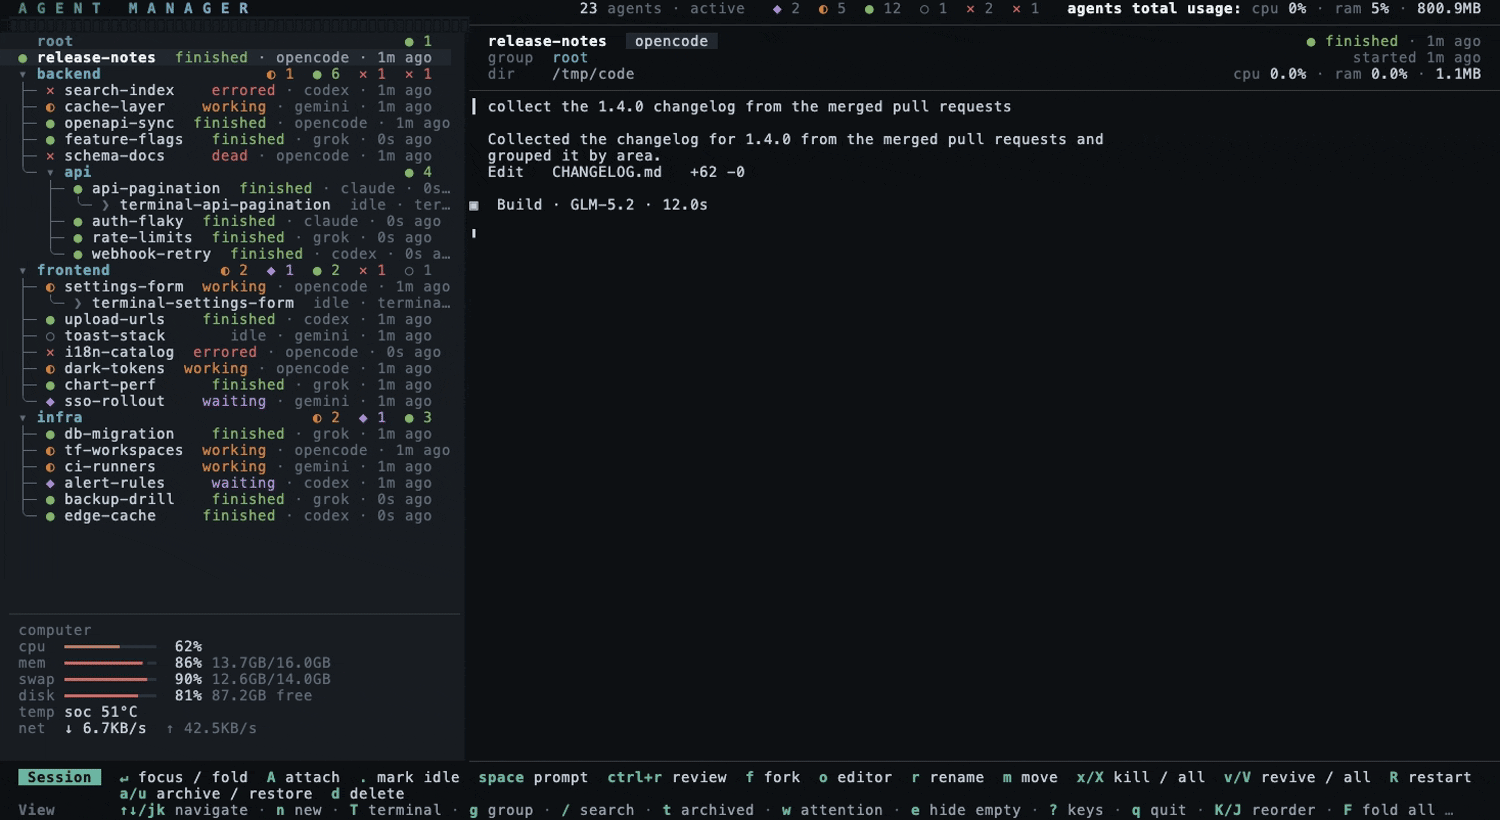The image size is (1500, 820).
Task: Collapse the backend group
Action: (23, 74)
